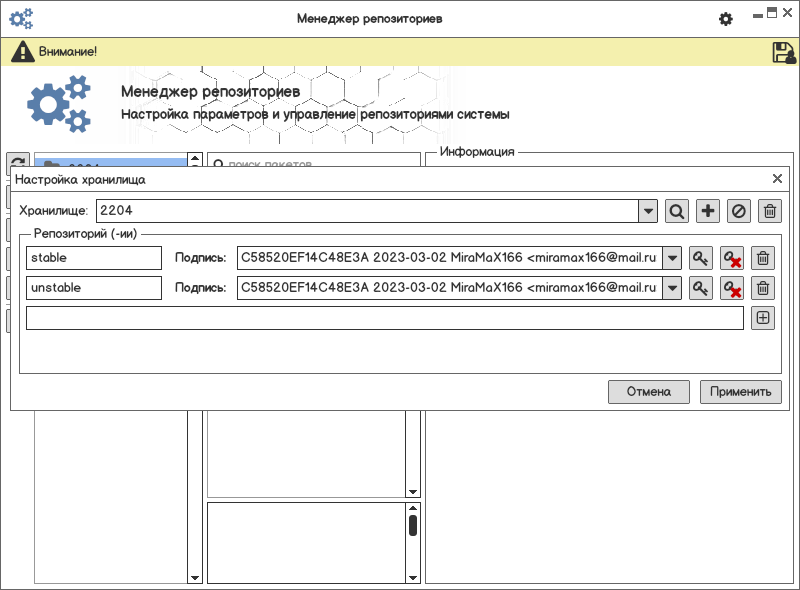Remove signing key from unstable repository
The width and height of the screenshot is (800, 590).
coord(732,289)
